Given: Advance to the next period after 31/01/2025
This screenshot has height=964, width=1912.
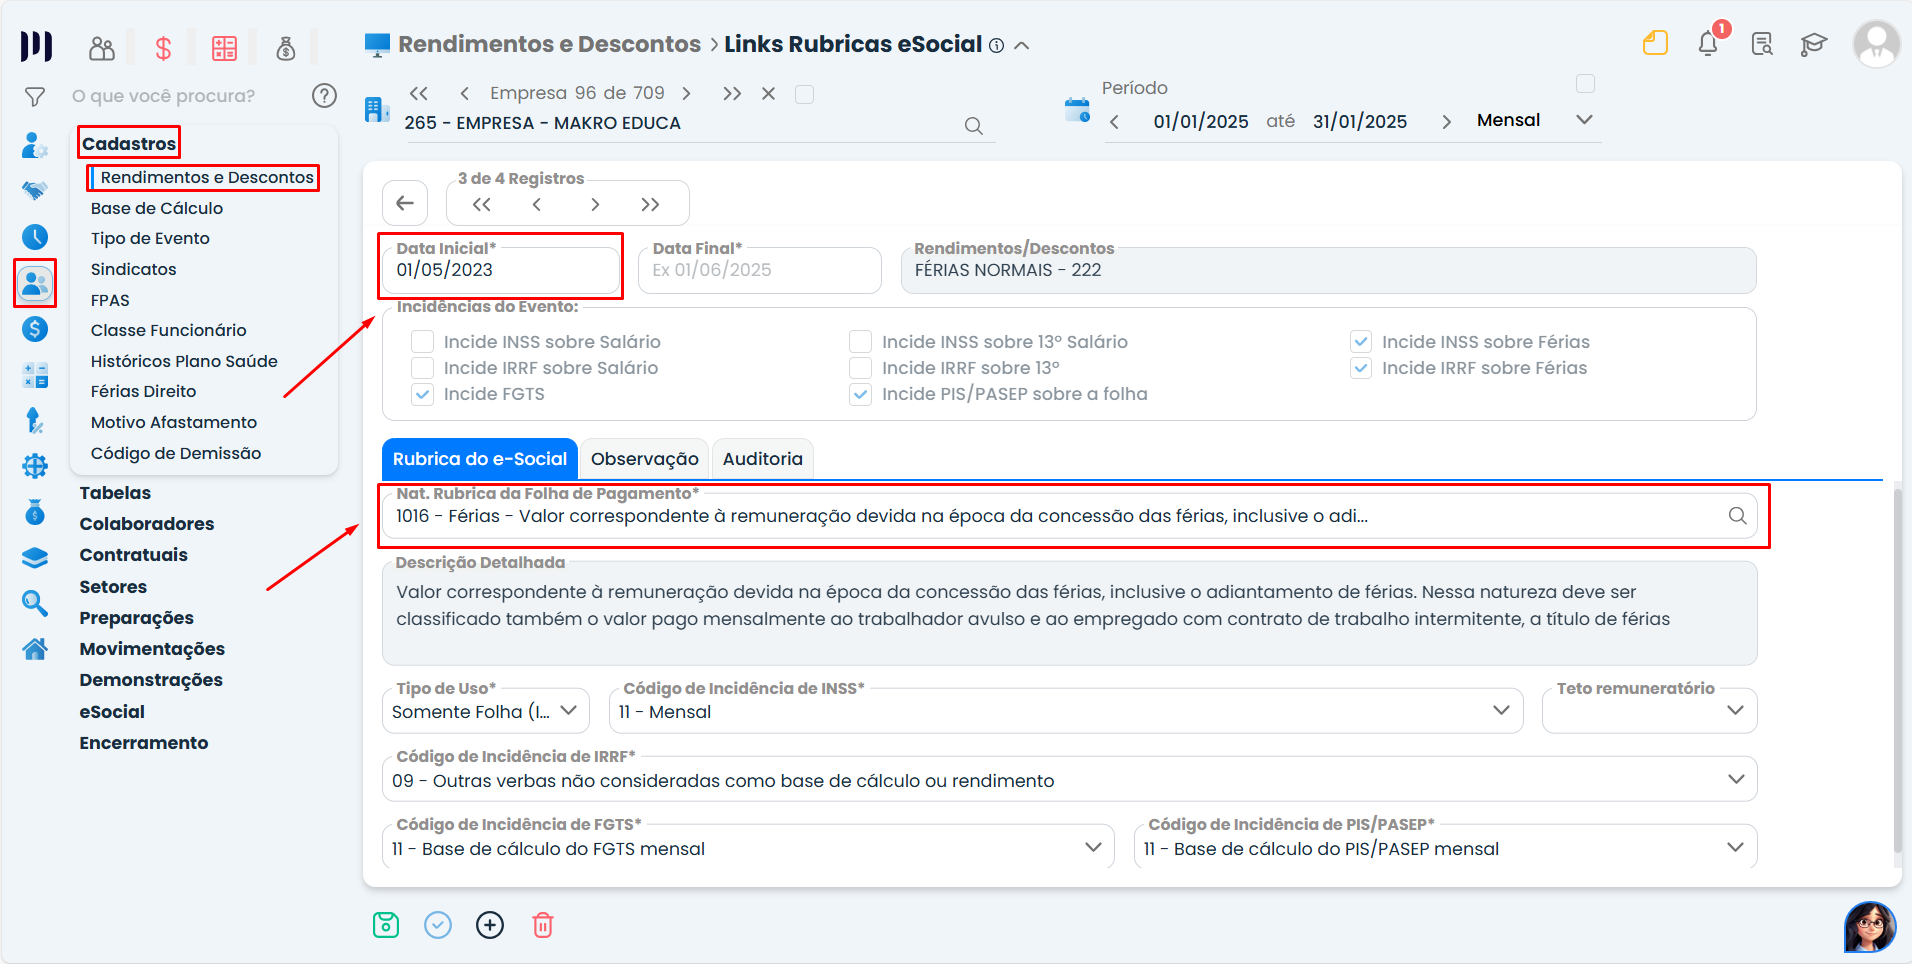Looking at the screenshot, I should coord(1446,122).
